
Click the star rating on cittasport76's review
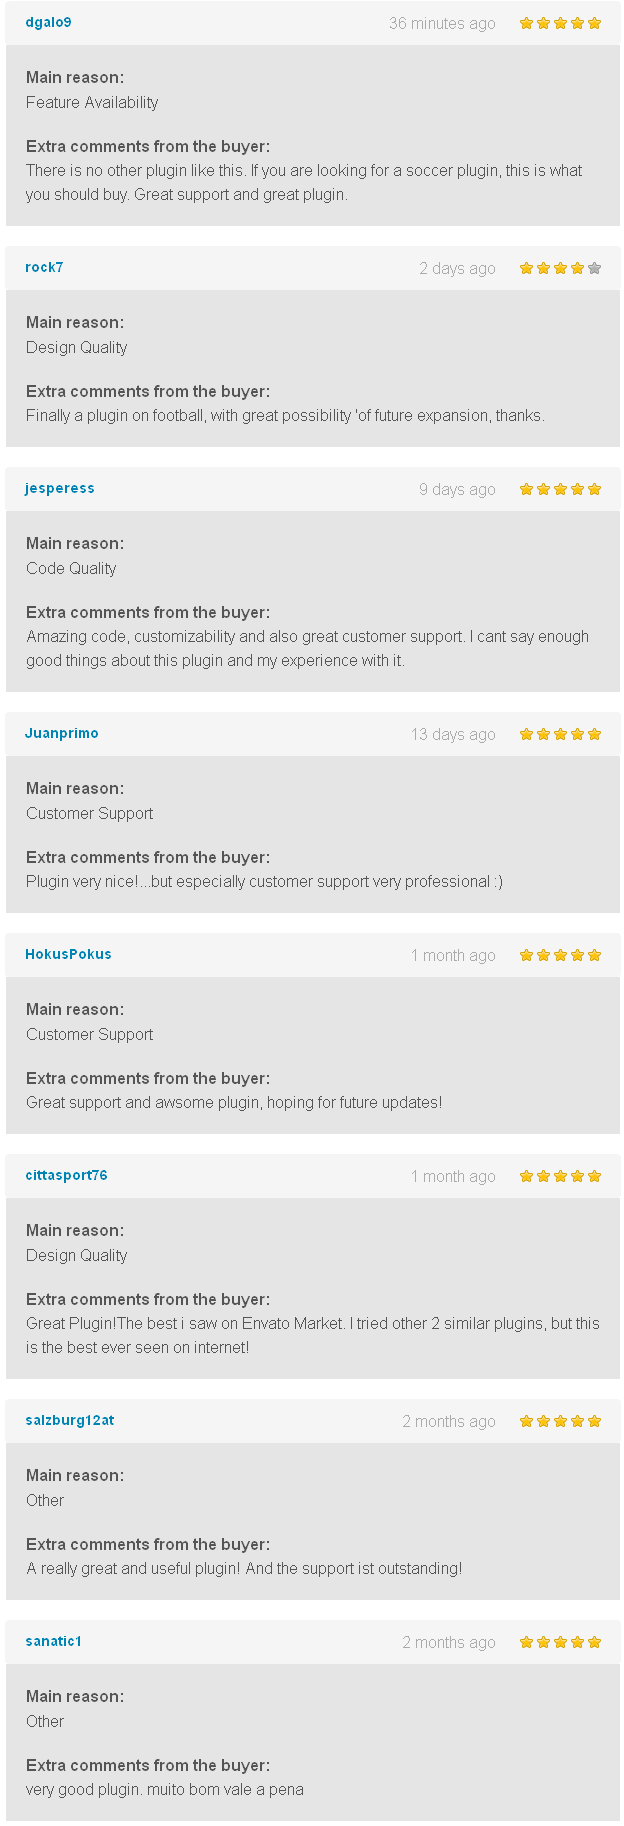[560, 1176]
